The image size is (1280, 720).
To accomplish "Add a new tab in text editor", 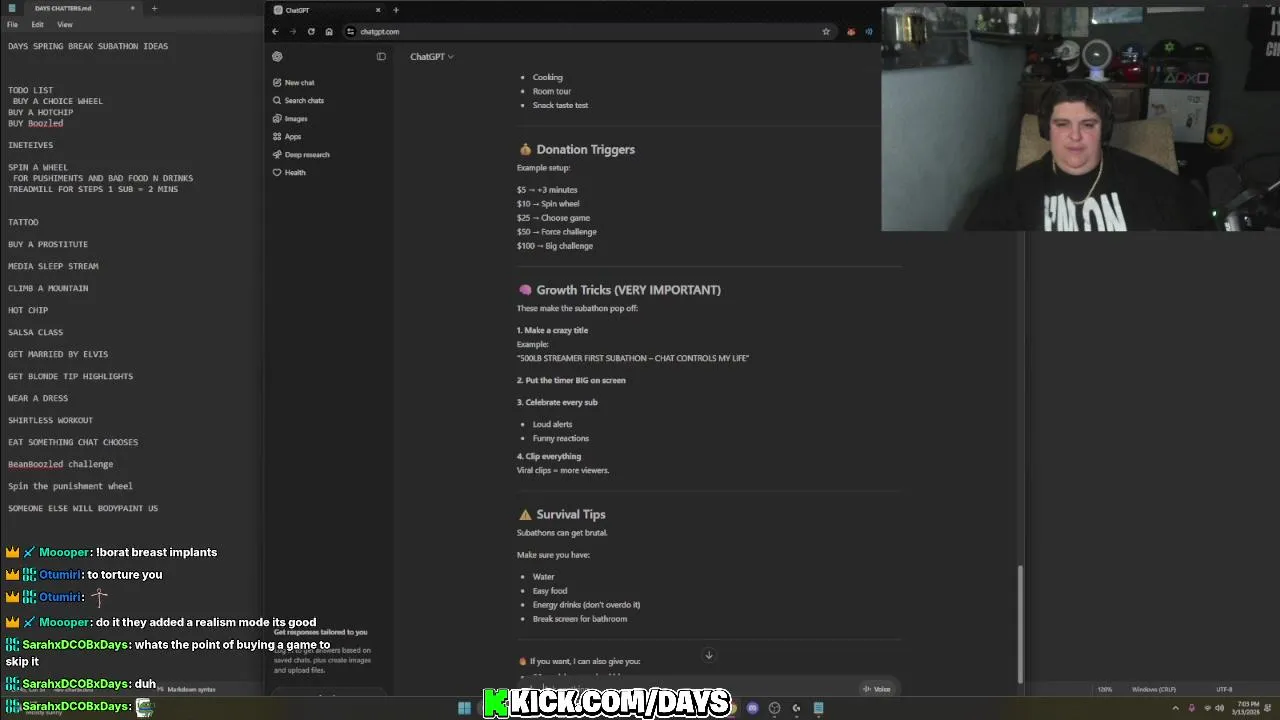I will (154, 9).
